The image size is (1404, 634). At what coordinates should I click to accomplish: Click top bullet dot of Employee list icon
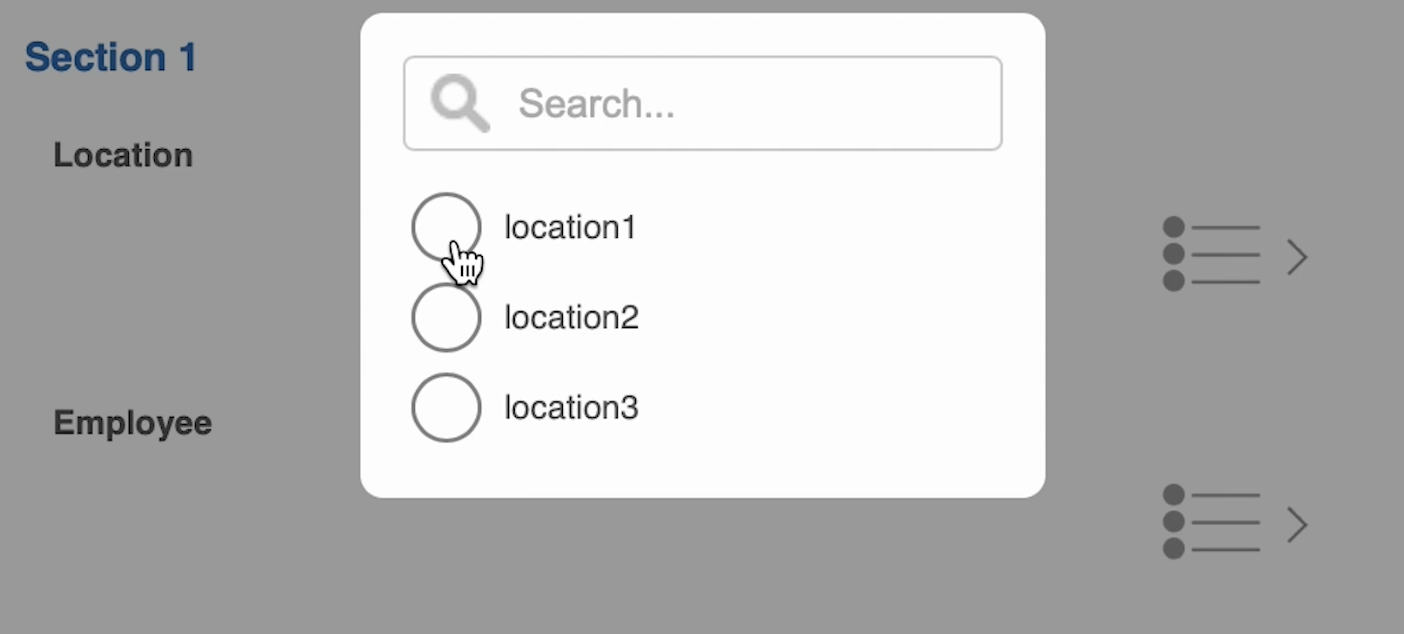[x=1174, y=495]
